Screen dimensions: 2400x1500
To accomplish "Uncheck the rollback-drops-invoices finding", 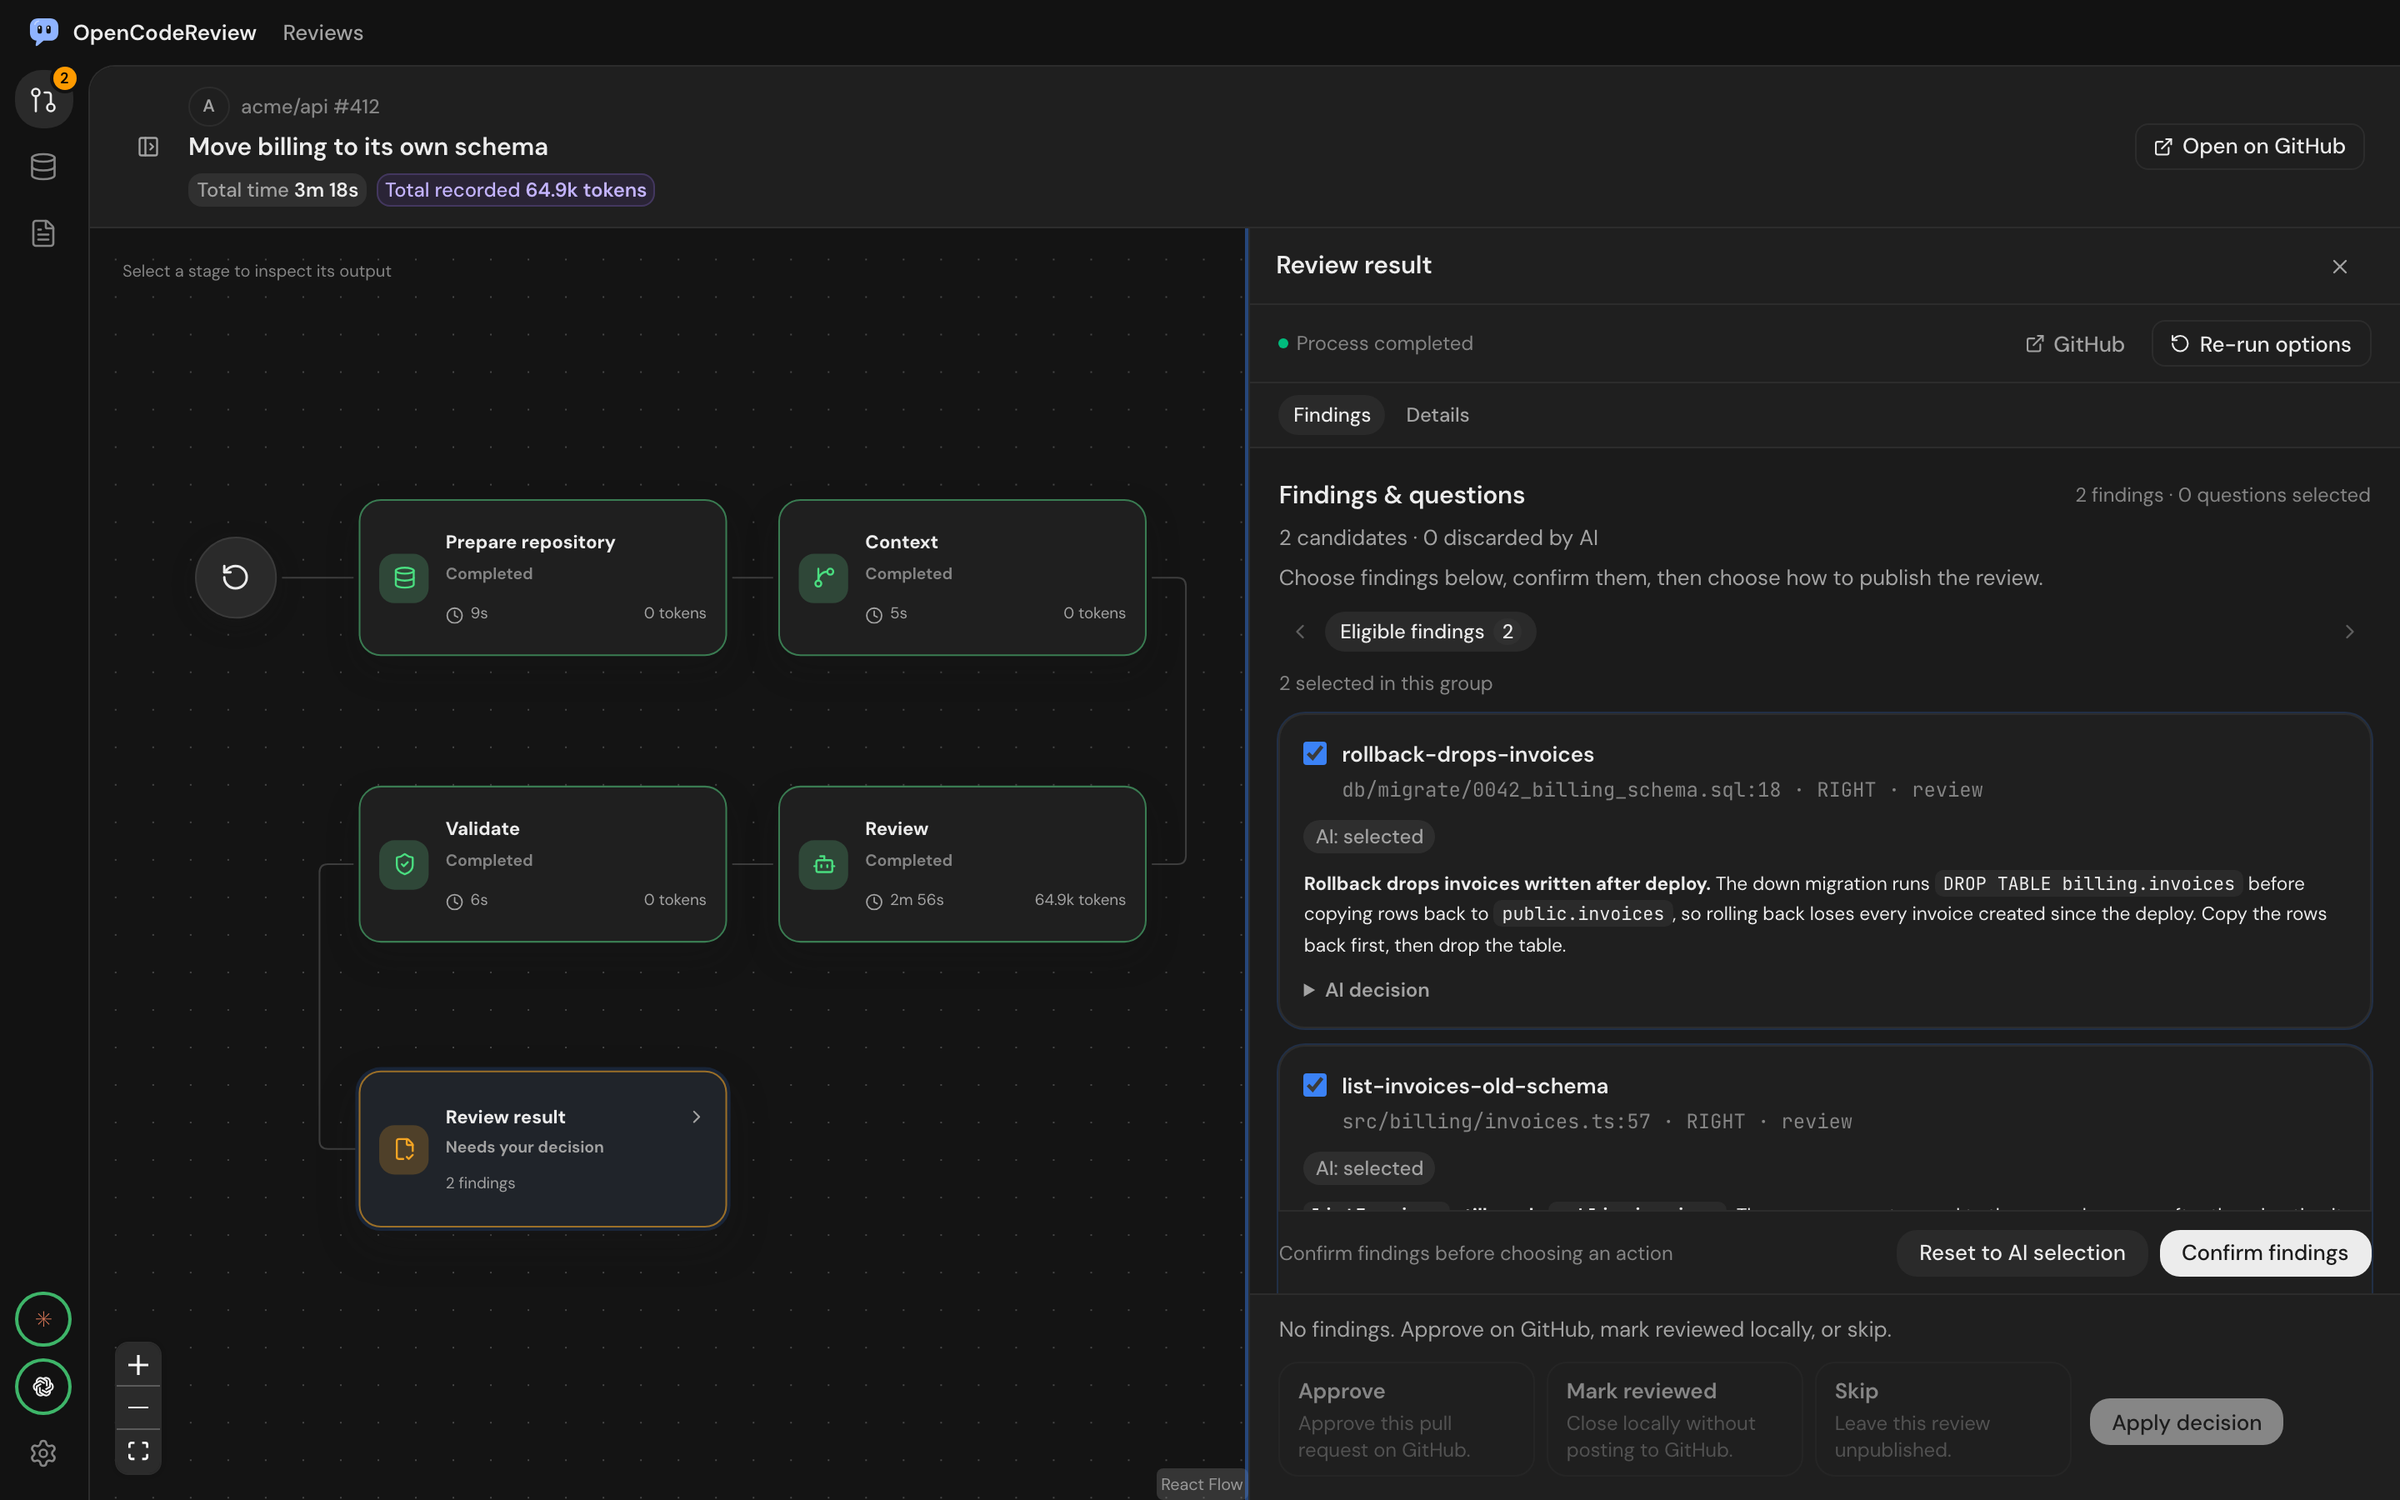I will click(1315, 754).
